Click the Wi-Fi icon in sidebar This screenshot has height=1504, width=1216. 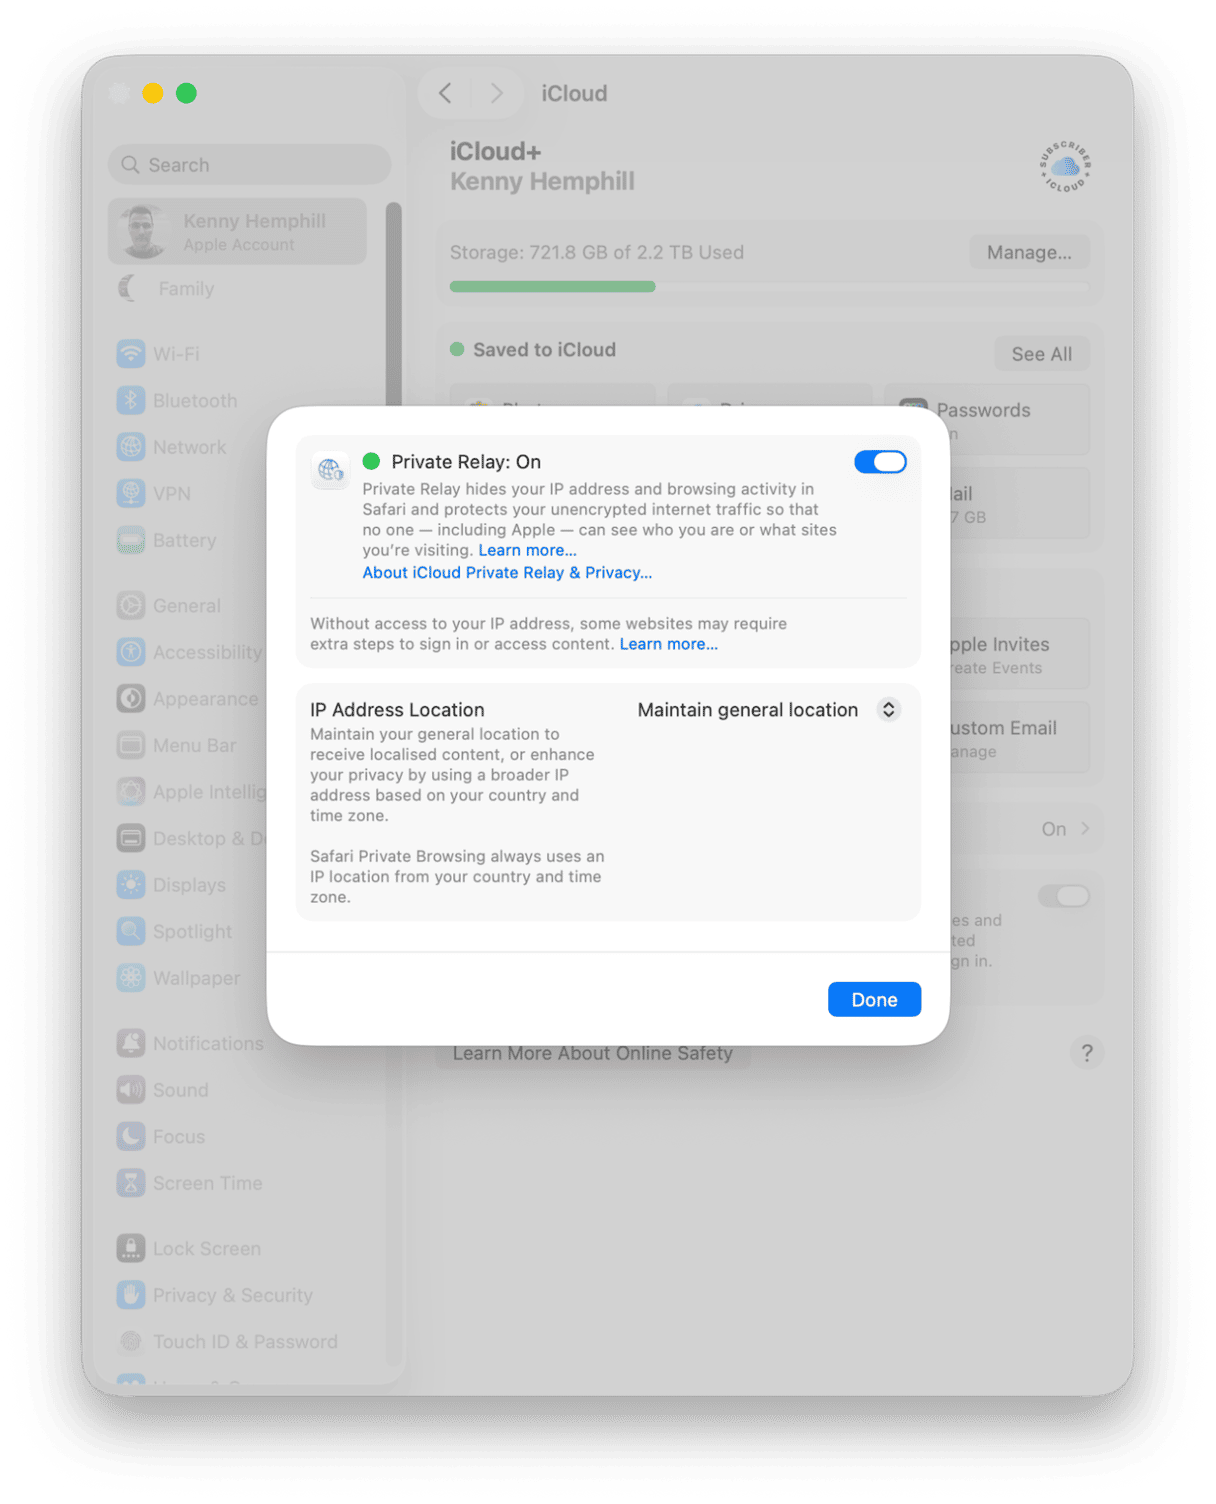[131, 354]
